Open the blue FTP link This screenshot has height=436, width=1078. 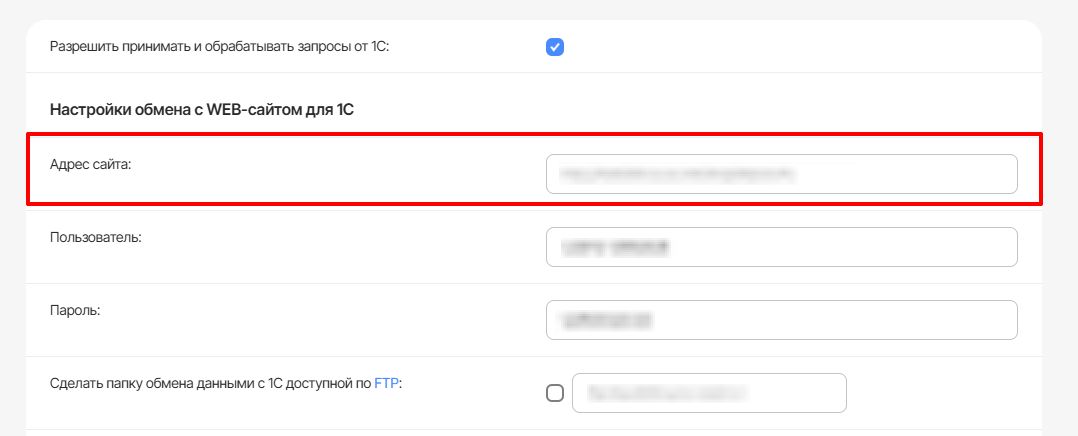(386, 383)
